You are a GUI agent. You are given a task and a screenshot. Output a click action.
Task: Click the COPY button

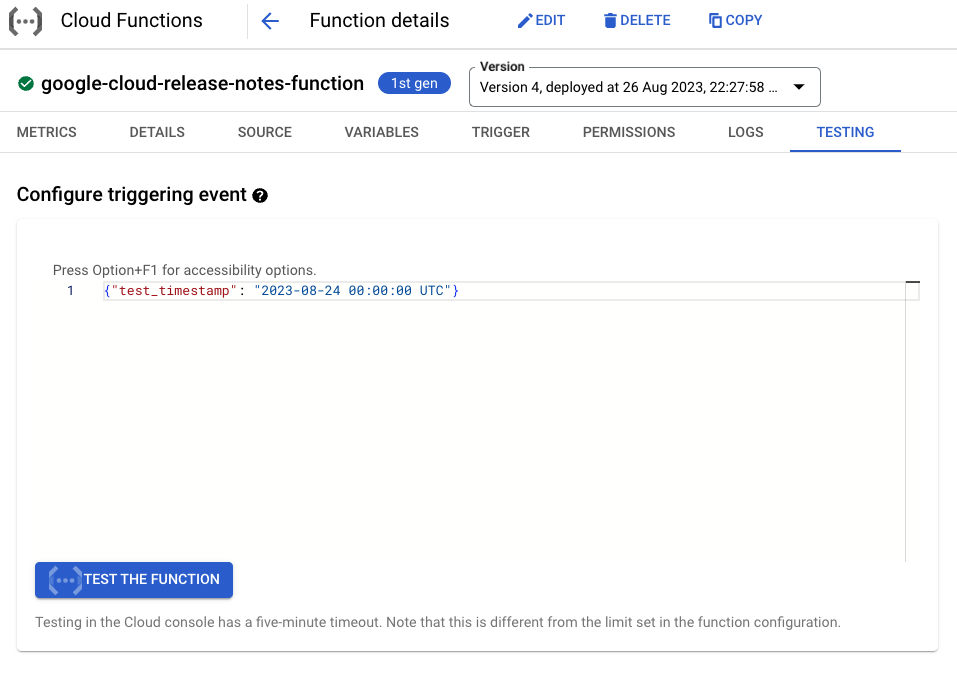click(x=735, y=21)
